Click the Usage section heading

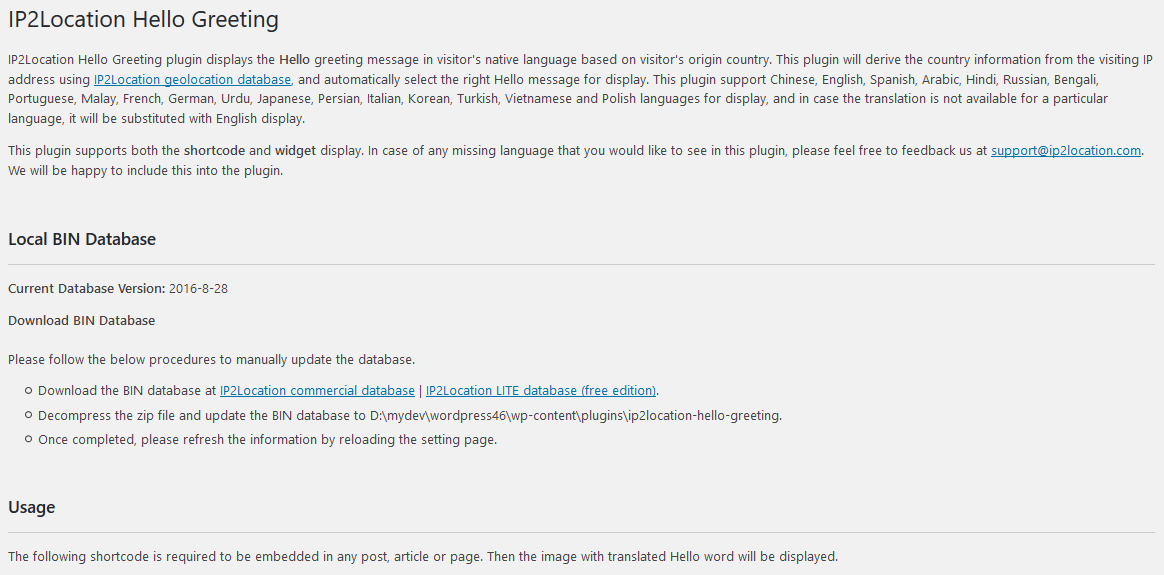pyautogui.click(x=31, y=507)
